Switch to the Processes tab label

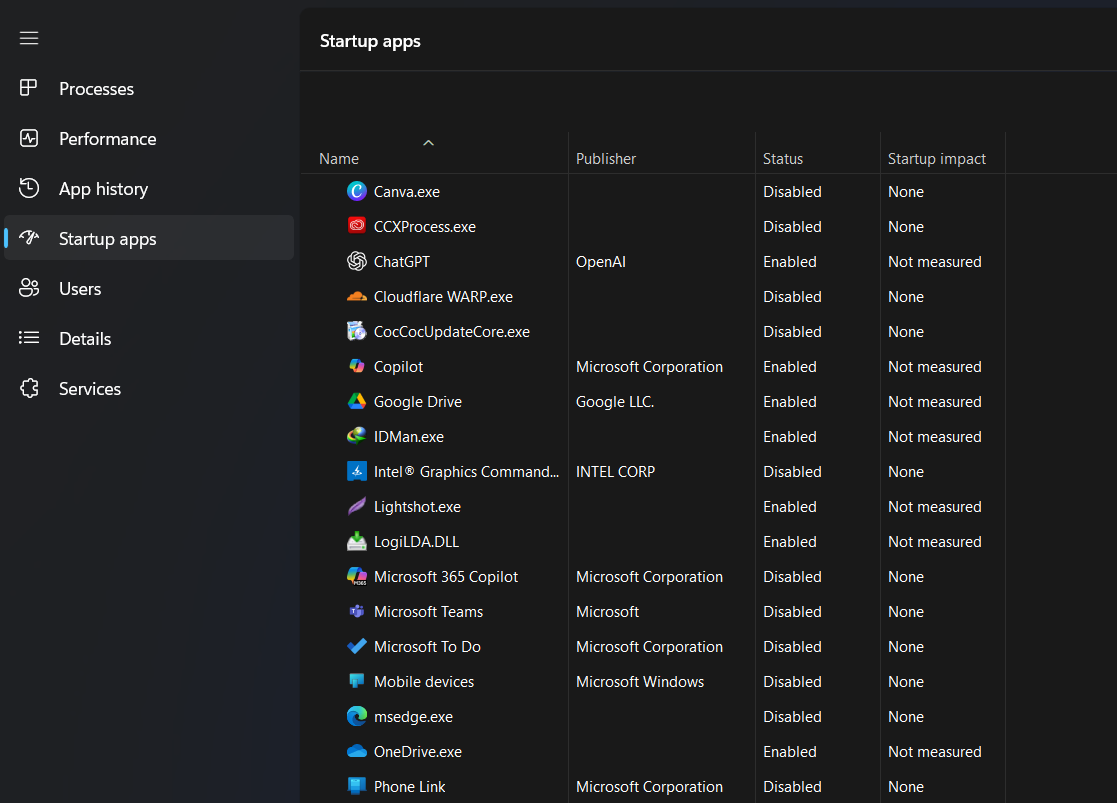coord(96,89)
